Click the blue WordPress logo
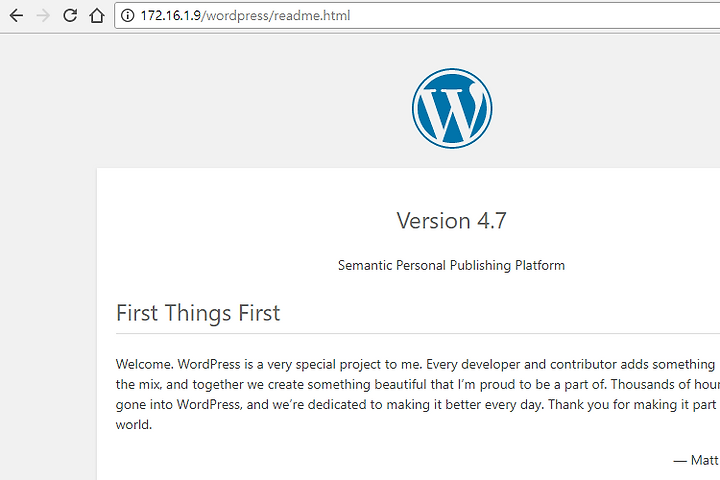The image size is (720, 480). (x=452, y=108)
